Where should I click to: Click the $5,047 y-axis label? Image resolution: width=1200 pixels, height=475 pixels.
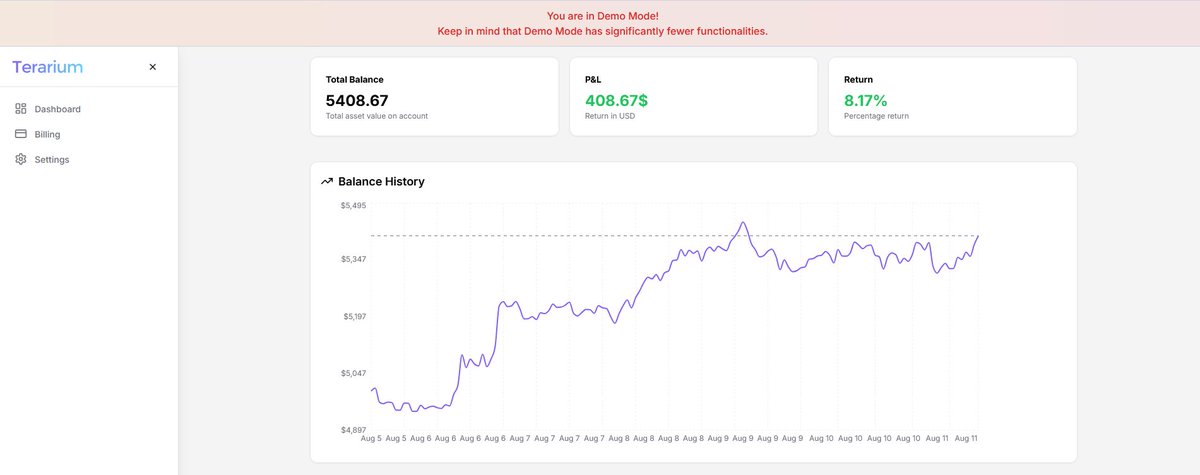tap(353, 373)
